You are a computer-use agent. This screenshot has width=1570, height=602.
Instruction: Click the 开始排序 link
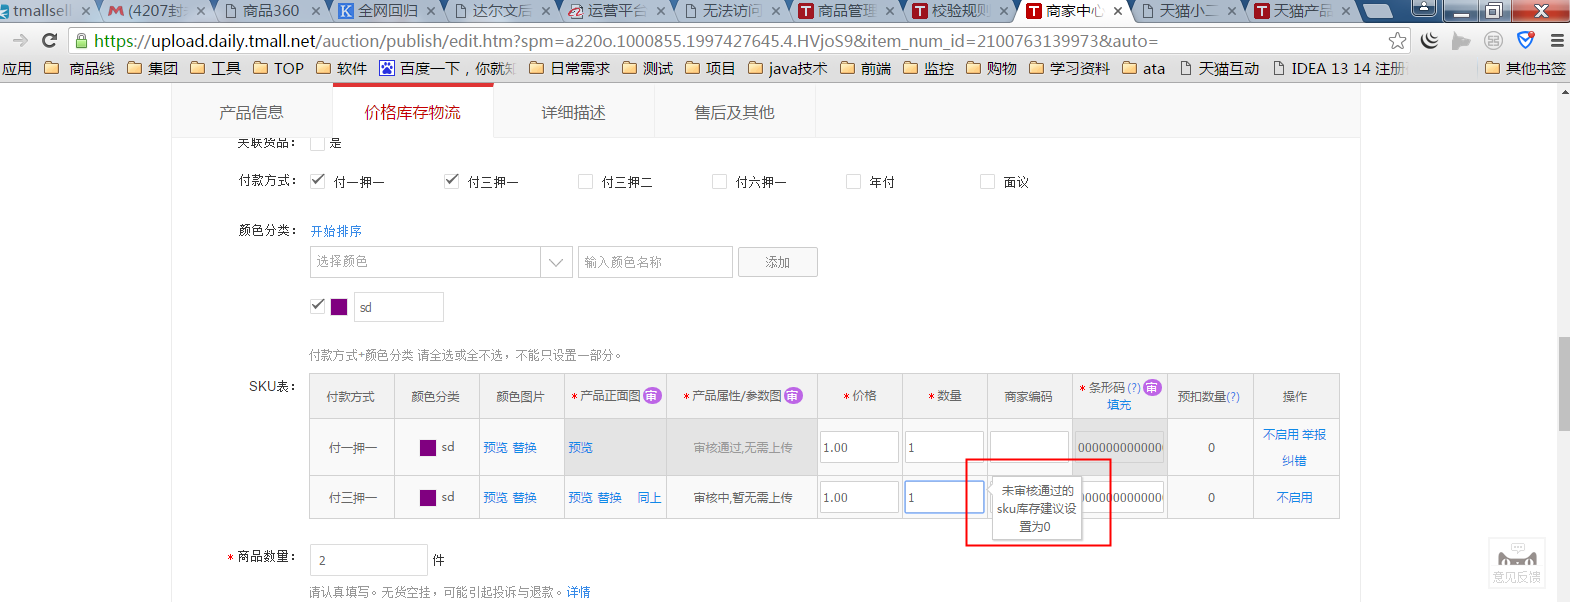pos(336,231)
